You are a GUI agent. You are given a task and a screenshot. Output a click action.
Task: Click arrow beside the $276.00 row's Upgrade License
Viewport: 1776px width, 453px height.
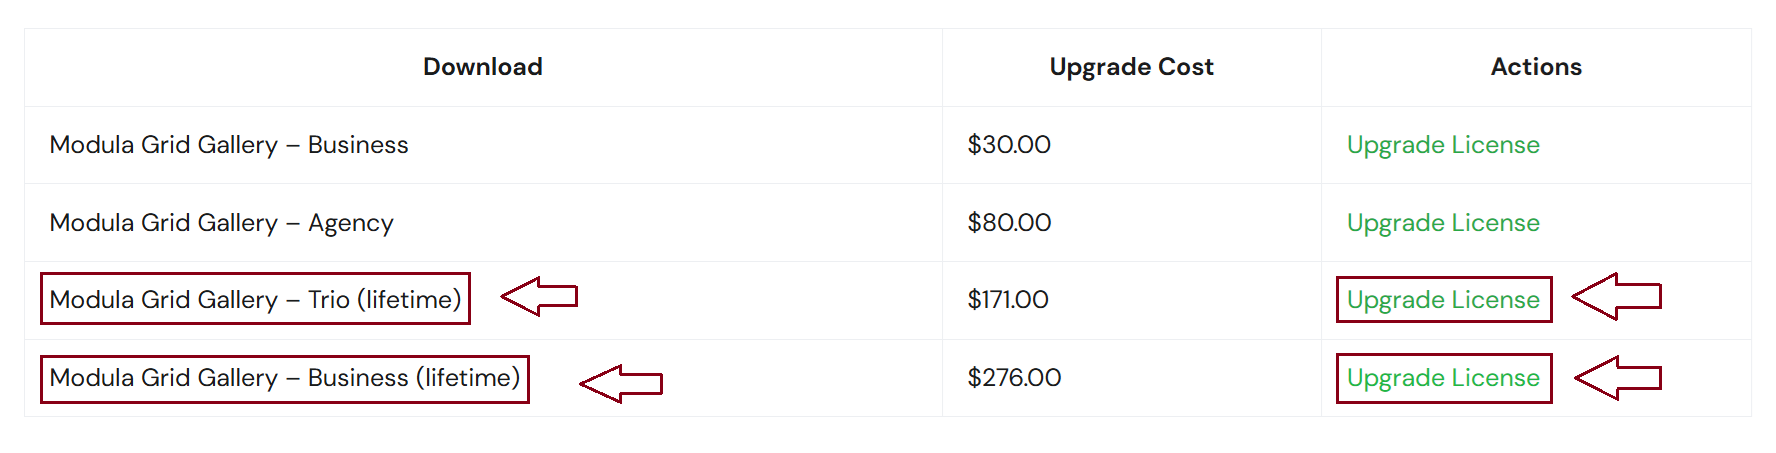click(1617, 378)
